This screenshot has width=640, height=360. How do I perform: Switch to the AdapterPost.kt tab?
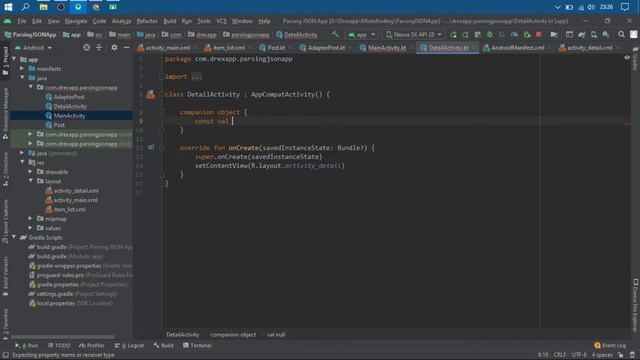[x=326, y=48]
